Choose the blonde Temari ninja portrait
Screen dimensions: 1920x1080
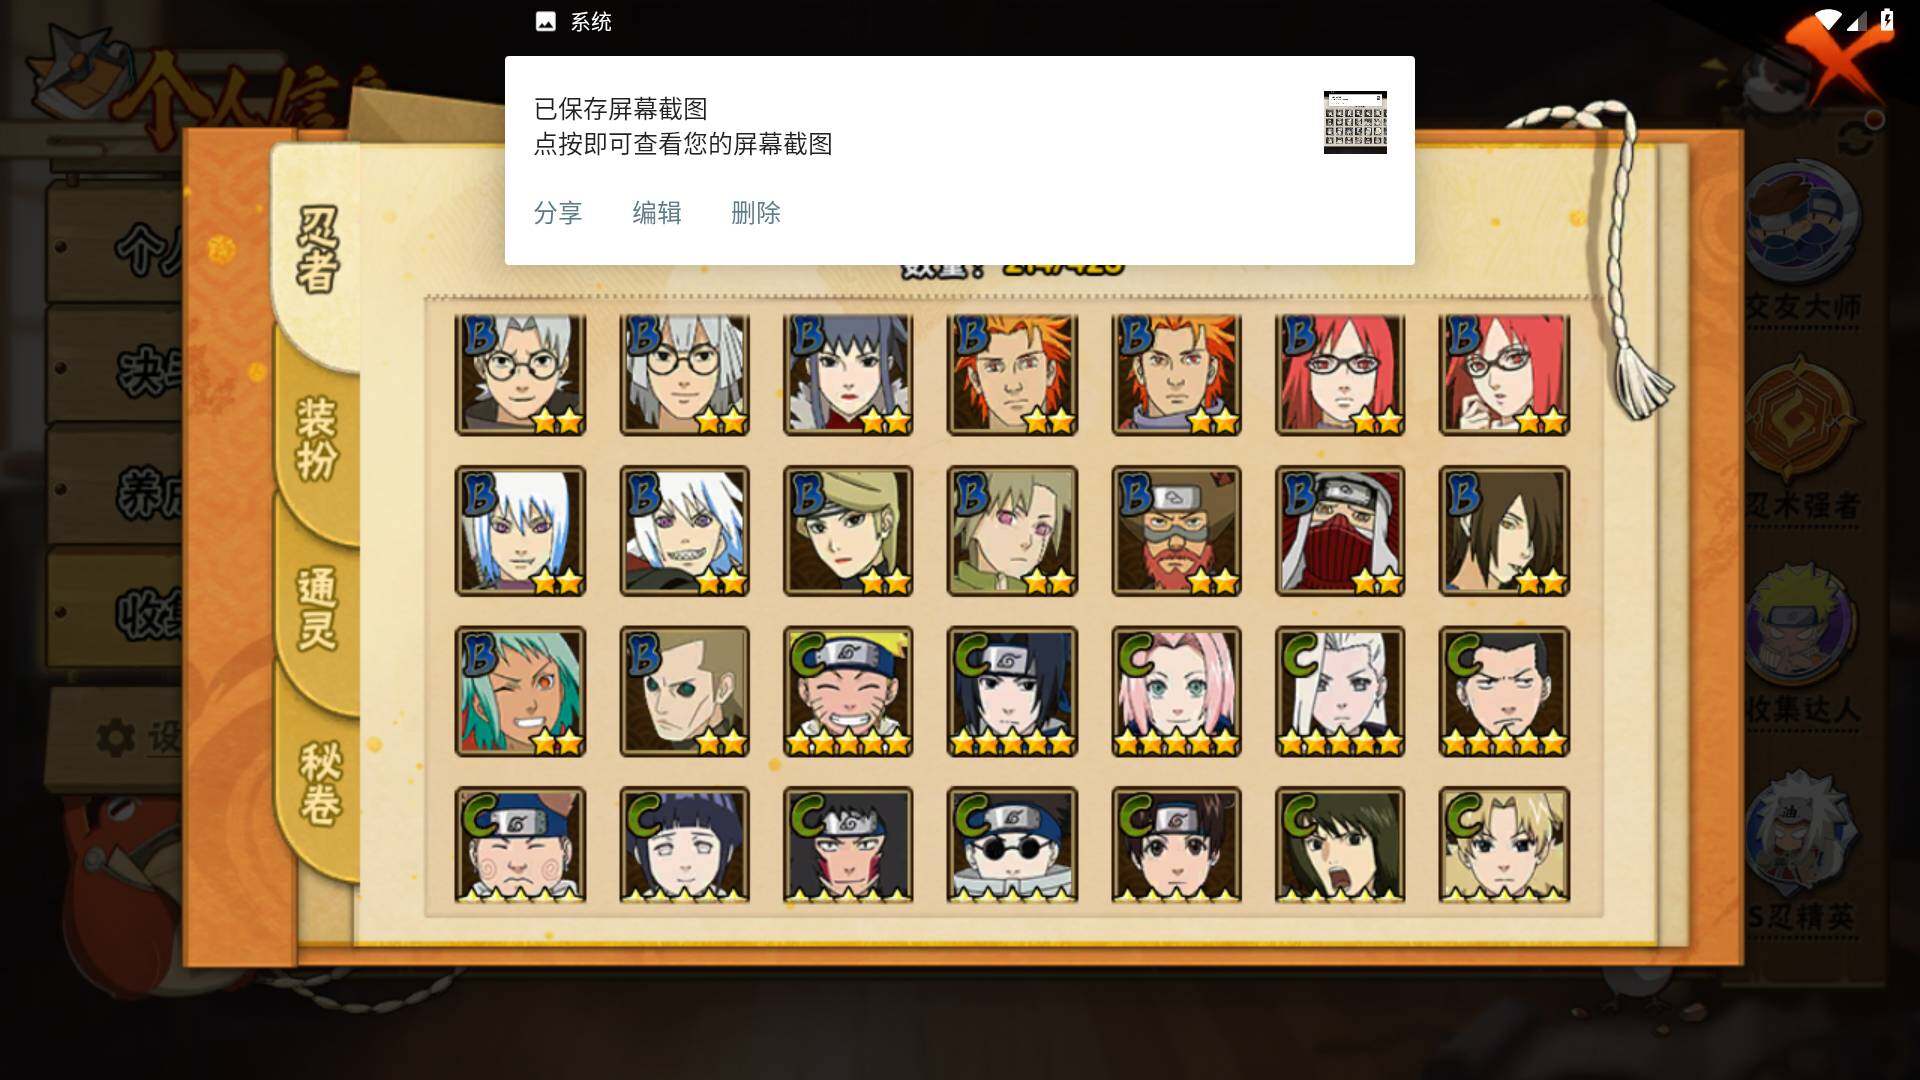point(1504,845)
